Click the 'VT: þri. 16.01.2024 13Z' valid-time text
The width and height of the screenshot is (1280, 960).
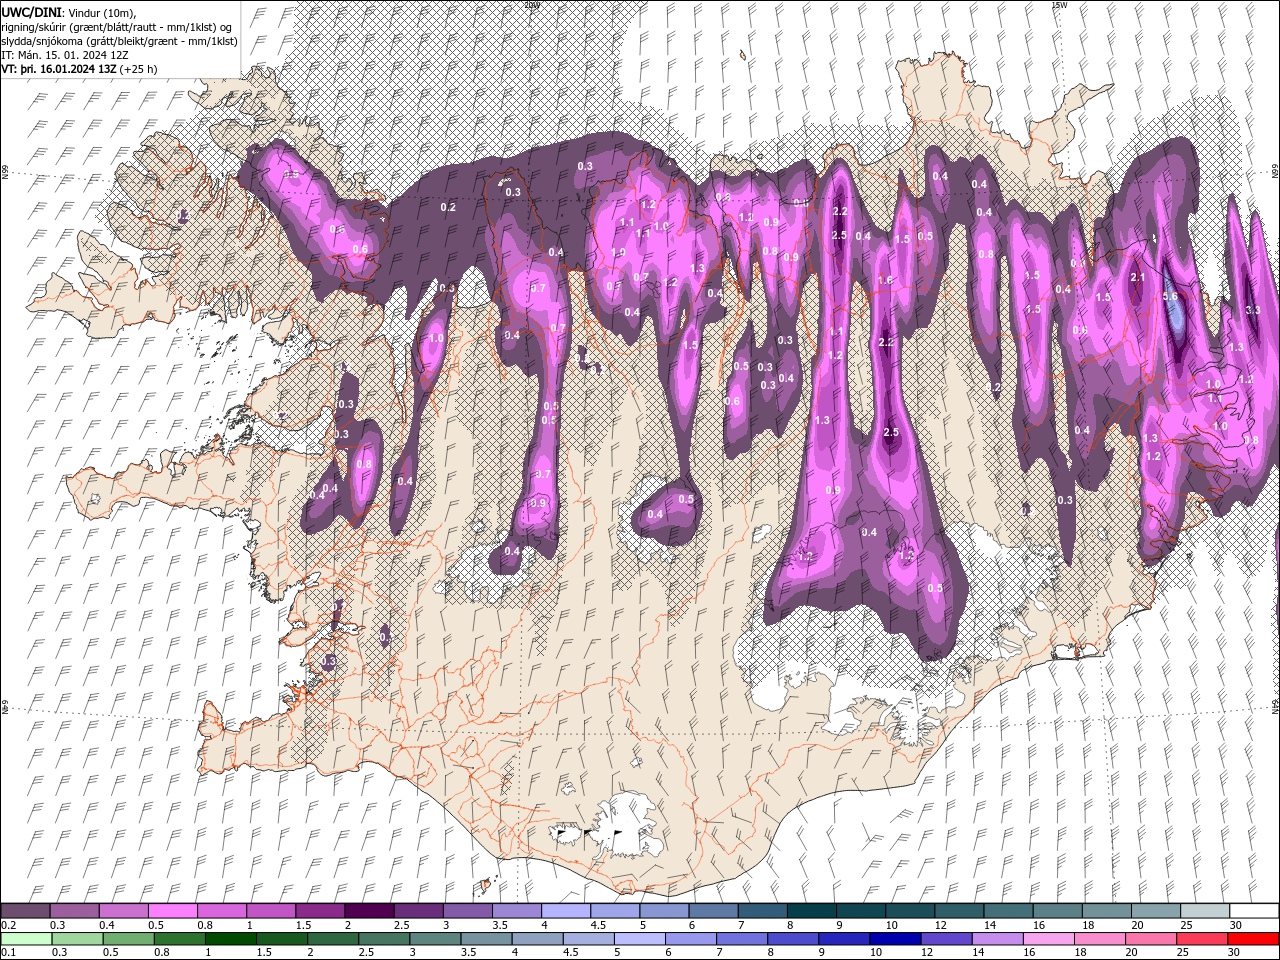coord(59,69)
